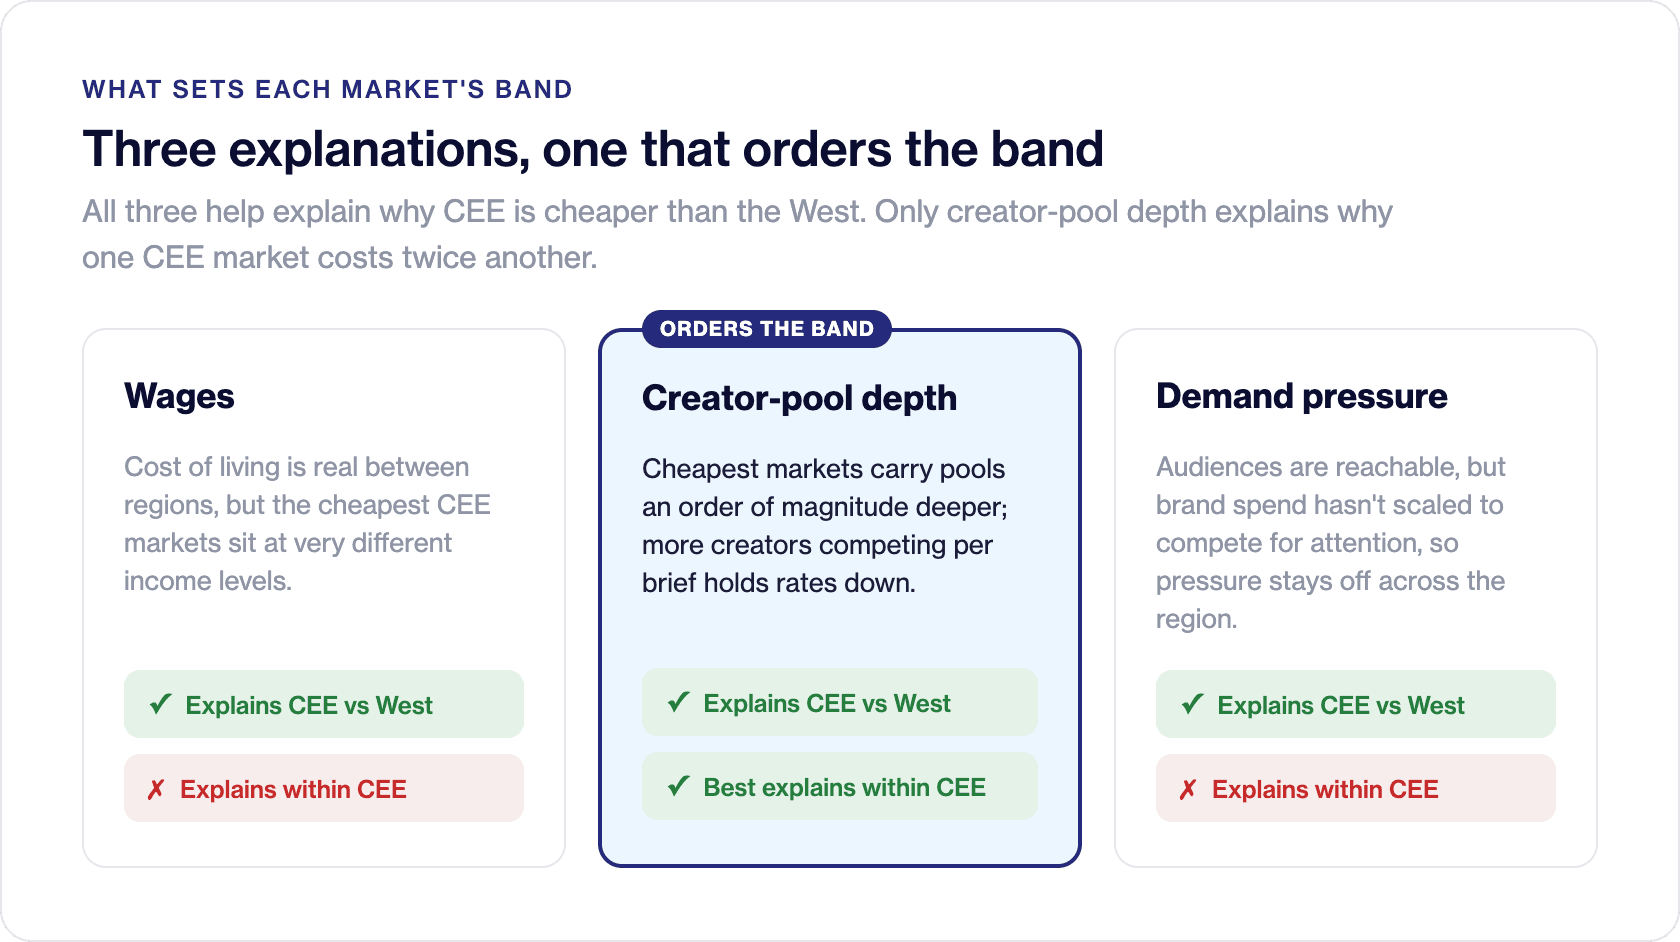This screenshot has height=942, width=1680.
Task: Select the ORDERS THE BAND badge
Action: tap(767, 329)
